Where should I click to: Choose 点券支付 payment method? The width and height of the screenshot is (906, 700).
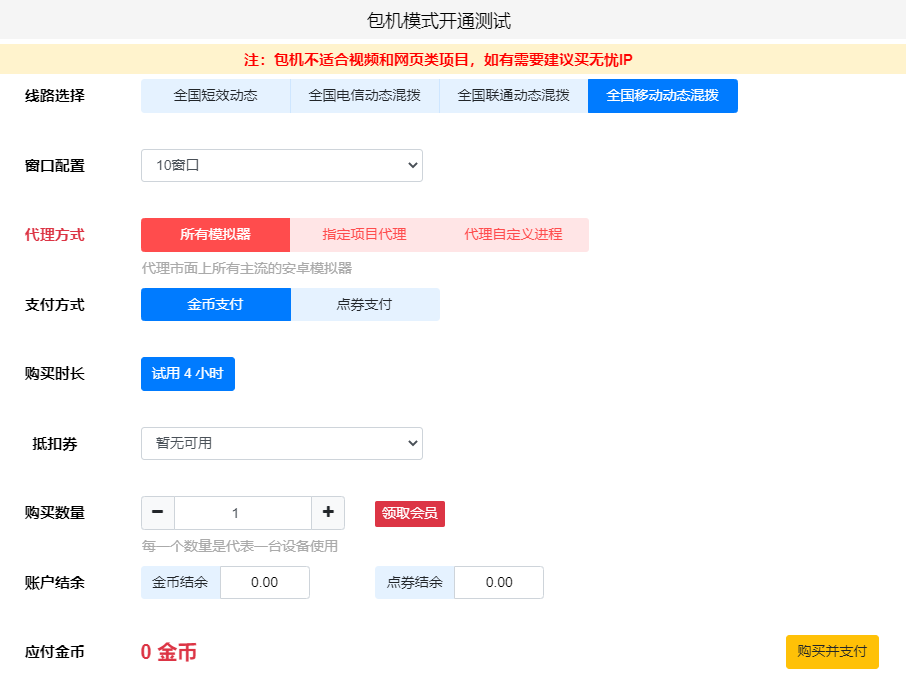[x=364, y=305]
